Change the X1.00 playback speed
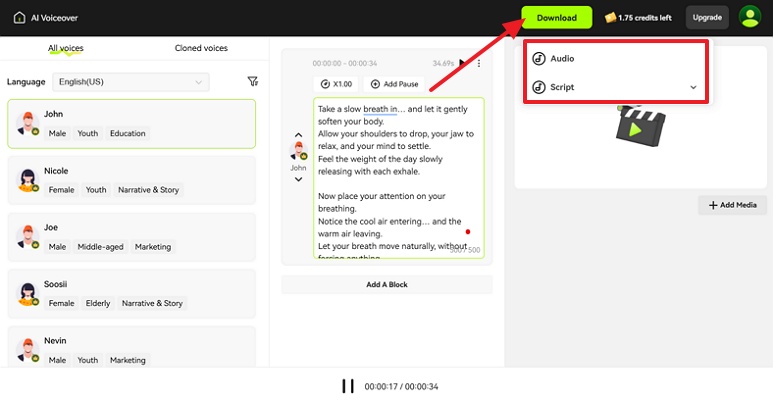Viewport: 773px width, 400px height. [x=337, y=84]
